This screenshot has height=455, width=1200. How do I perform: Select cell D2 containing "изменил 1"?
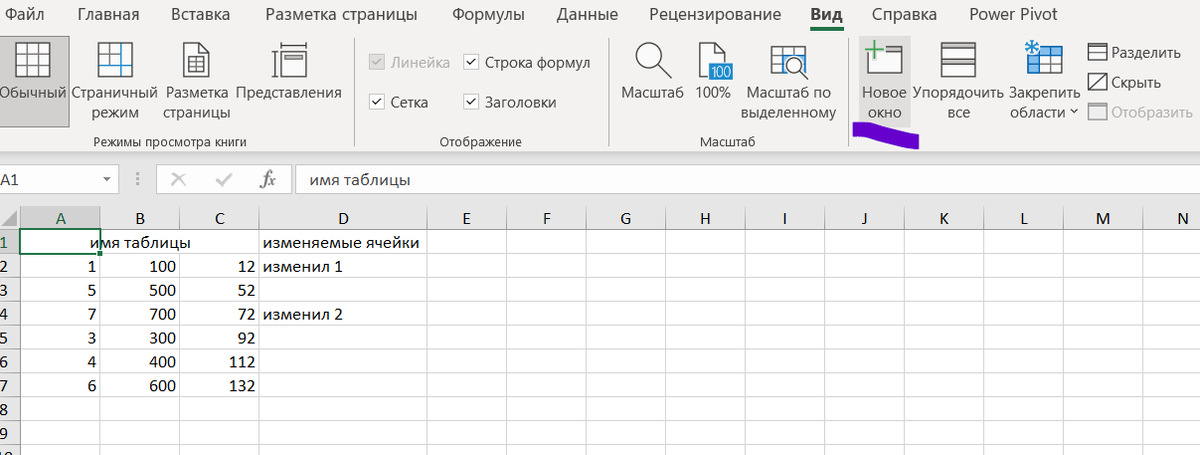(x=342, y=267)
